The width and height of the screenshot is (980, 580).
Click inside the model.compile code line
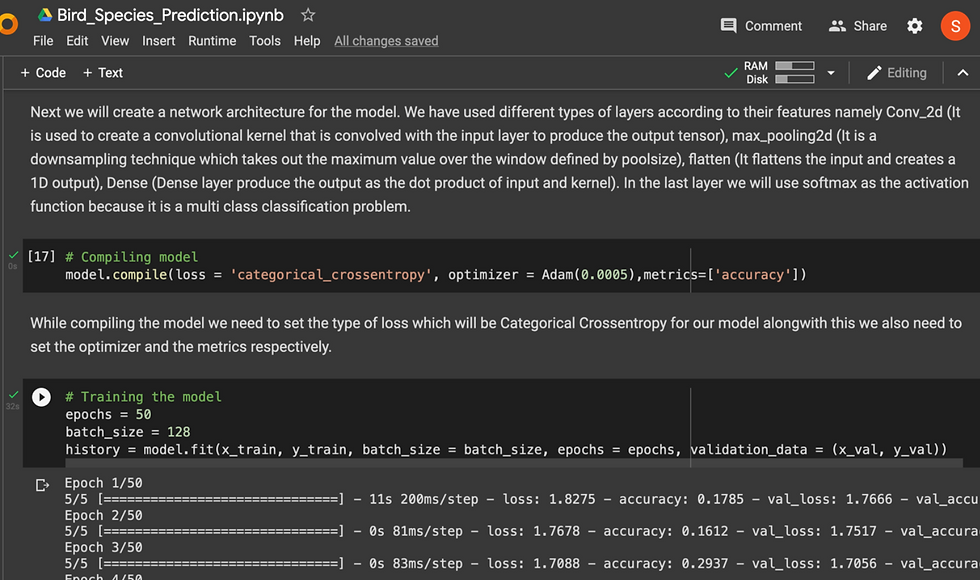click(436, 274)
